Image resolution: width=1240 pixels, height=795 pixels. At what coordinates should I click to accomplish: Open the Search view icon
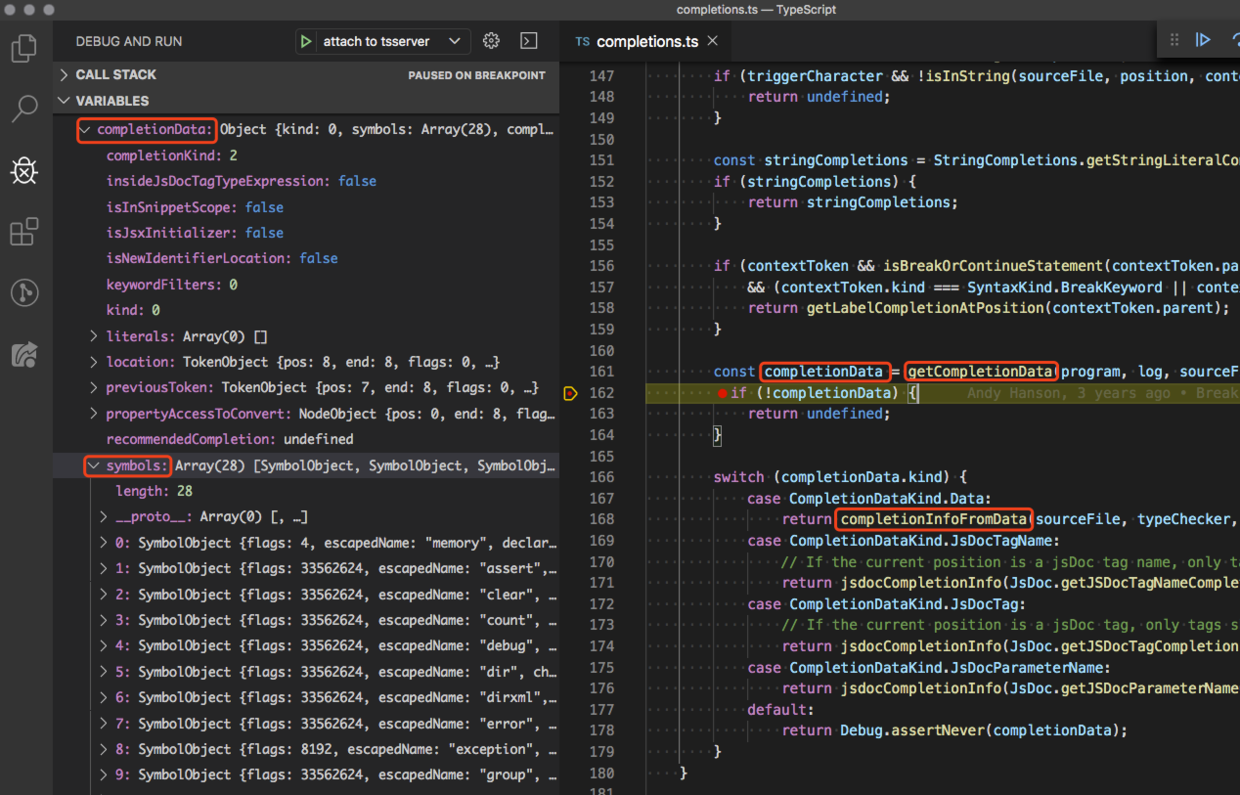24,108
